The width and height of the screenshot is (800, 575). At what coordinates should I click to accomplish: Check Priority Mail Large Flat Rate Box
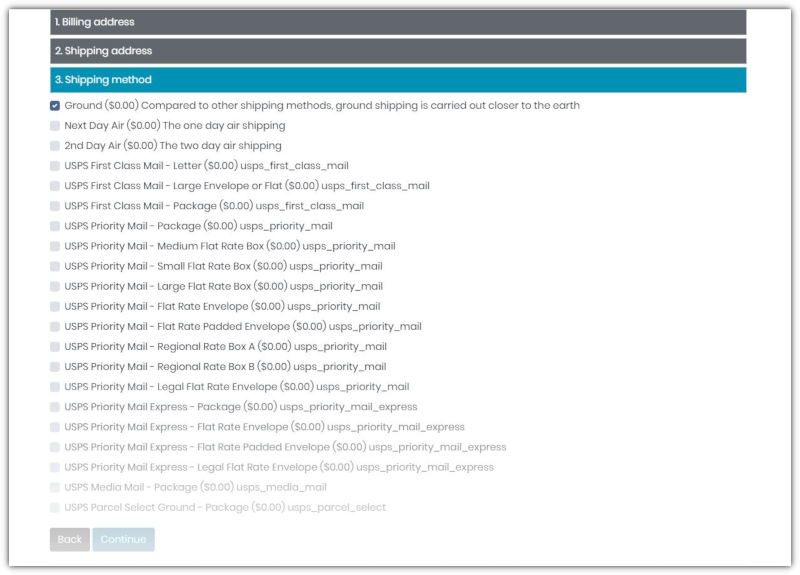point(55,286)
